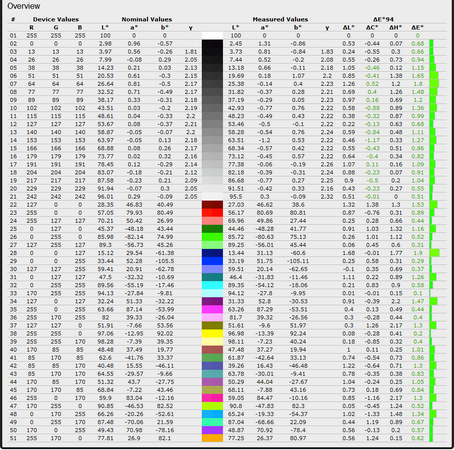Click the Nominal Values group header
Viewport: 454px width, 450px height.
tap(147, 19)
